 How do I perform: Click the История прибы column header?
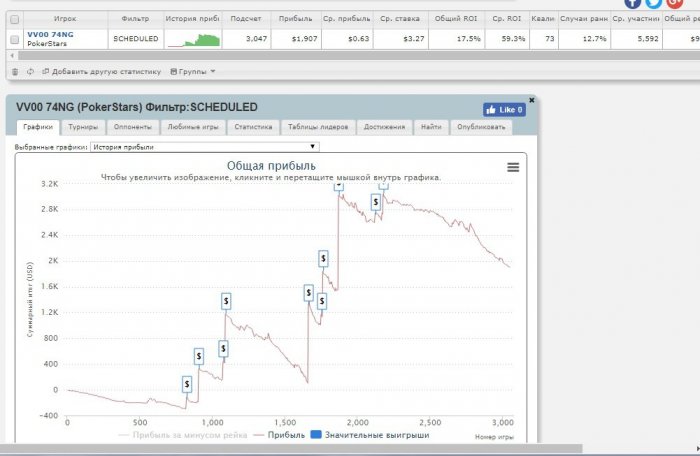pos(192,19)
